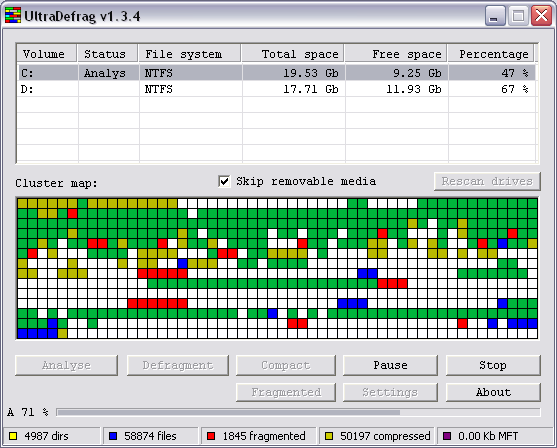557x448 pixels.
Task: Click the red fragmented legend swatch
Action: [x=211, y=436]
